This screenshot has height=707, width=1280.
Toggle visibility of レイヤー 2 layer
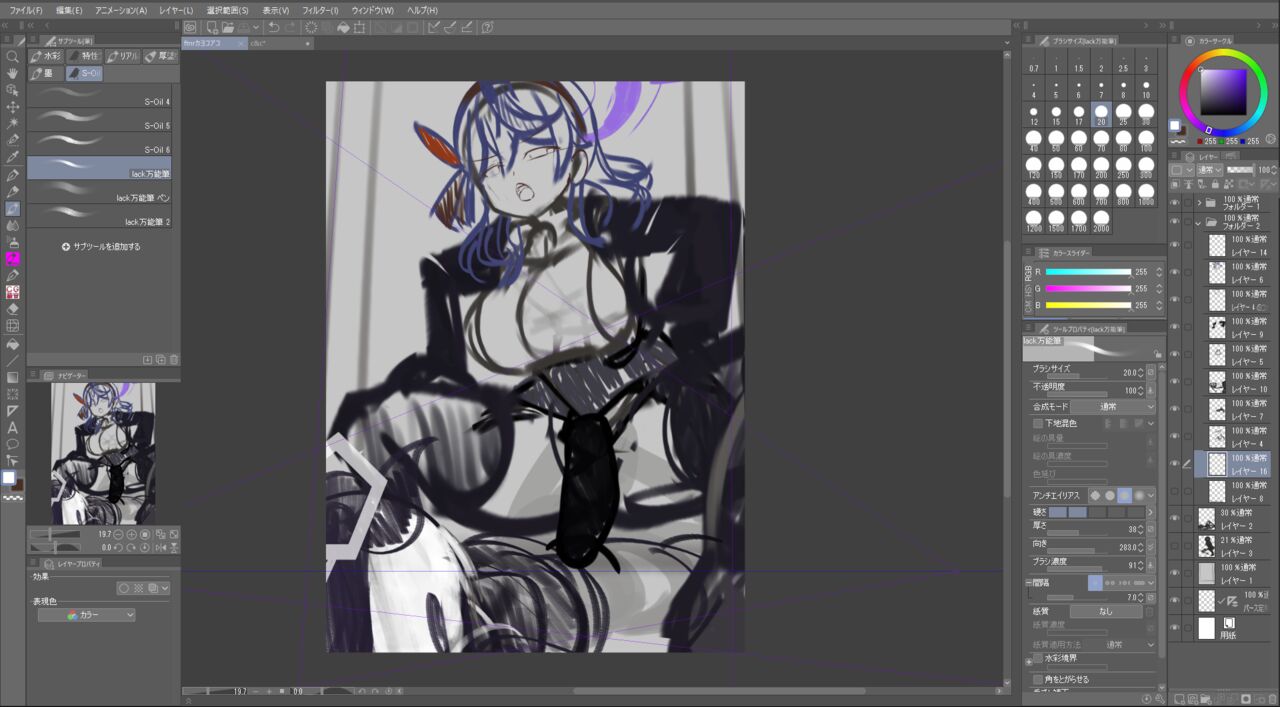(x=1175, y=519)
